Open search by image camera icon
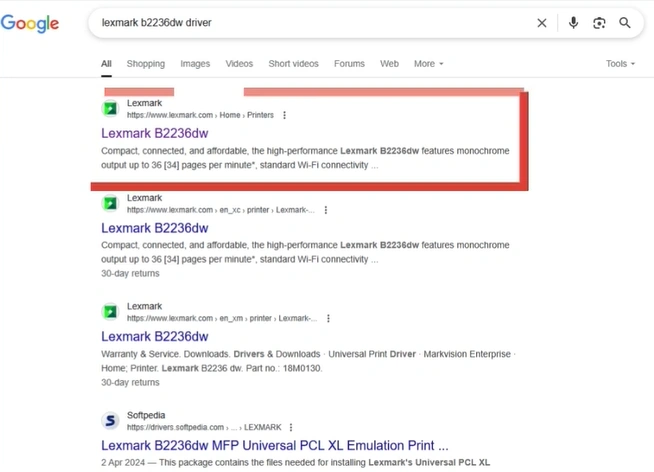Image resolution: width=654 pixels, height=472 pixels. [x=599, y=23]
